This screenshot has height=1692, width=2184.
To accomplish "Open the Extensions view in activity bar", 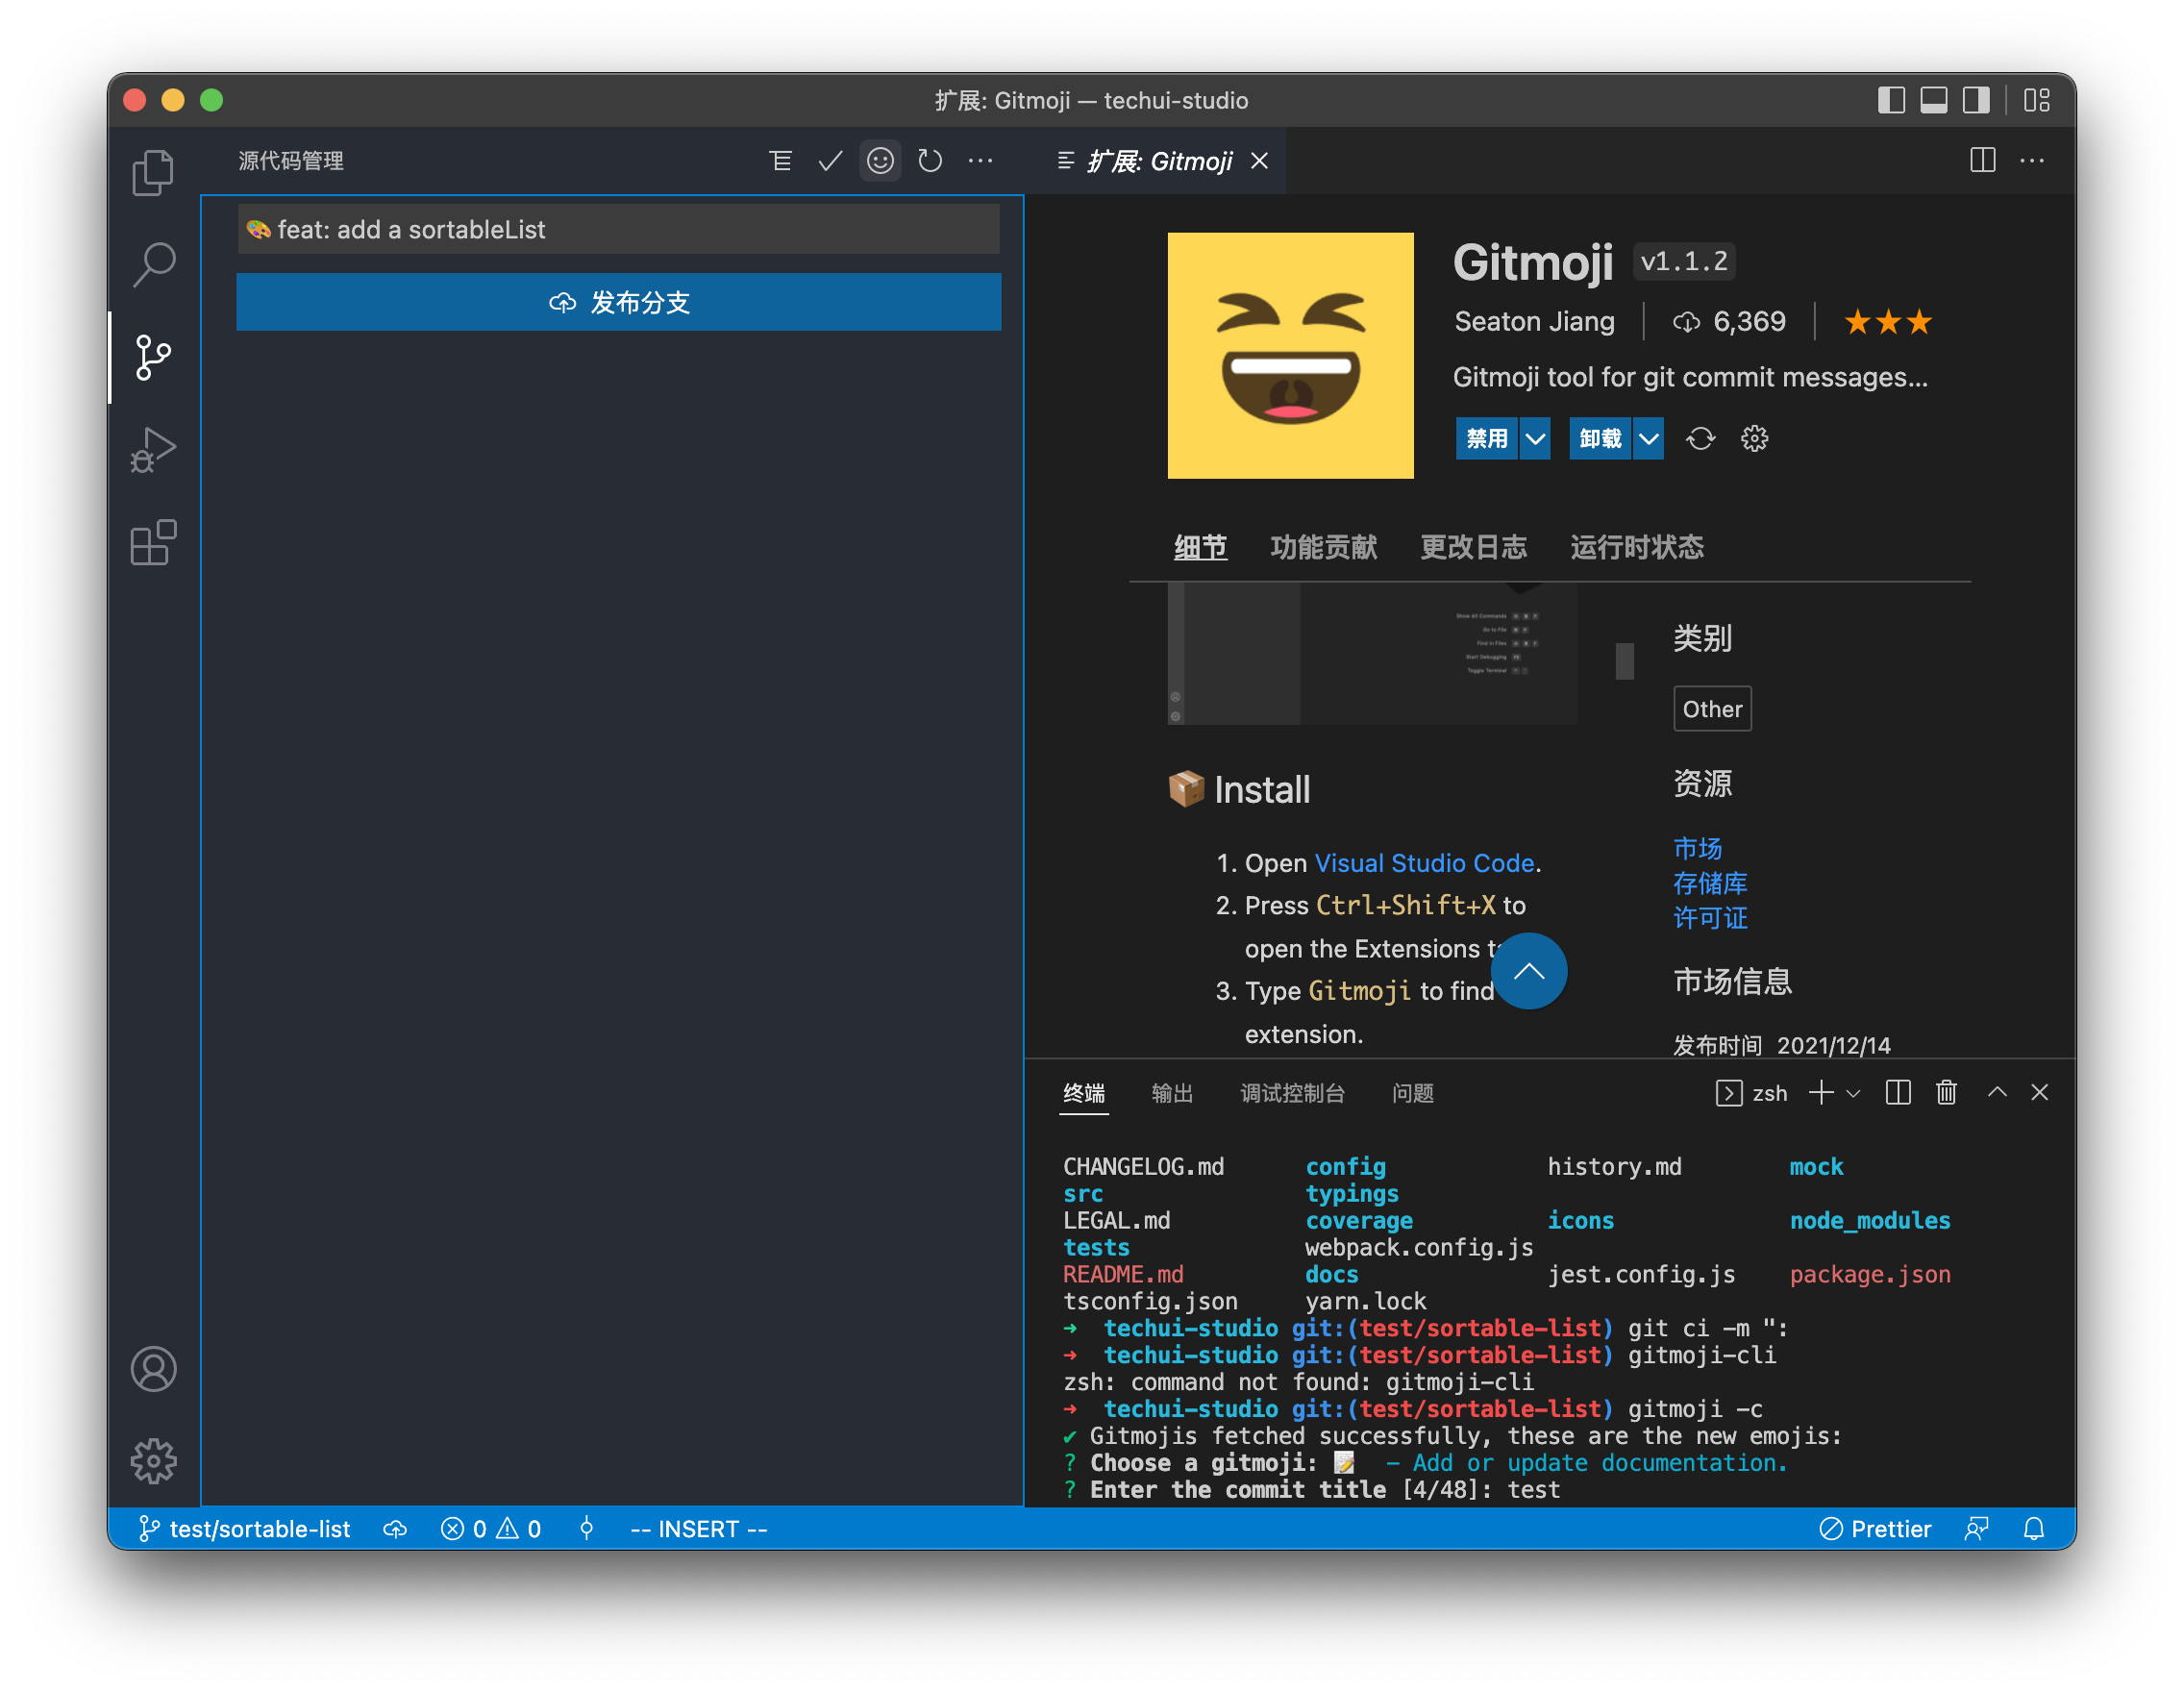I will click(153, 543).
